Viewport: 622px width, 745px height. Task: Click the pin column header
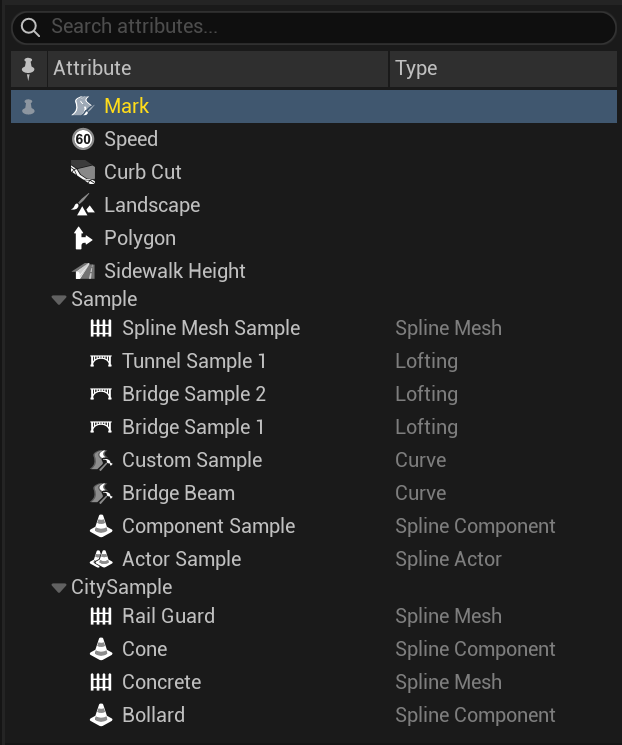(x=29, y=69)
